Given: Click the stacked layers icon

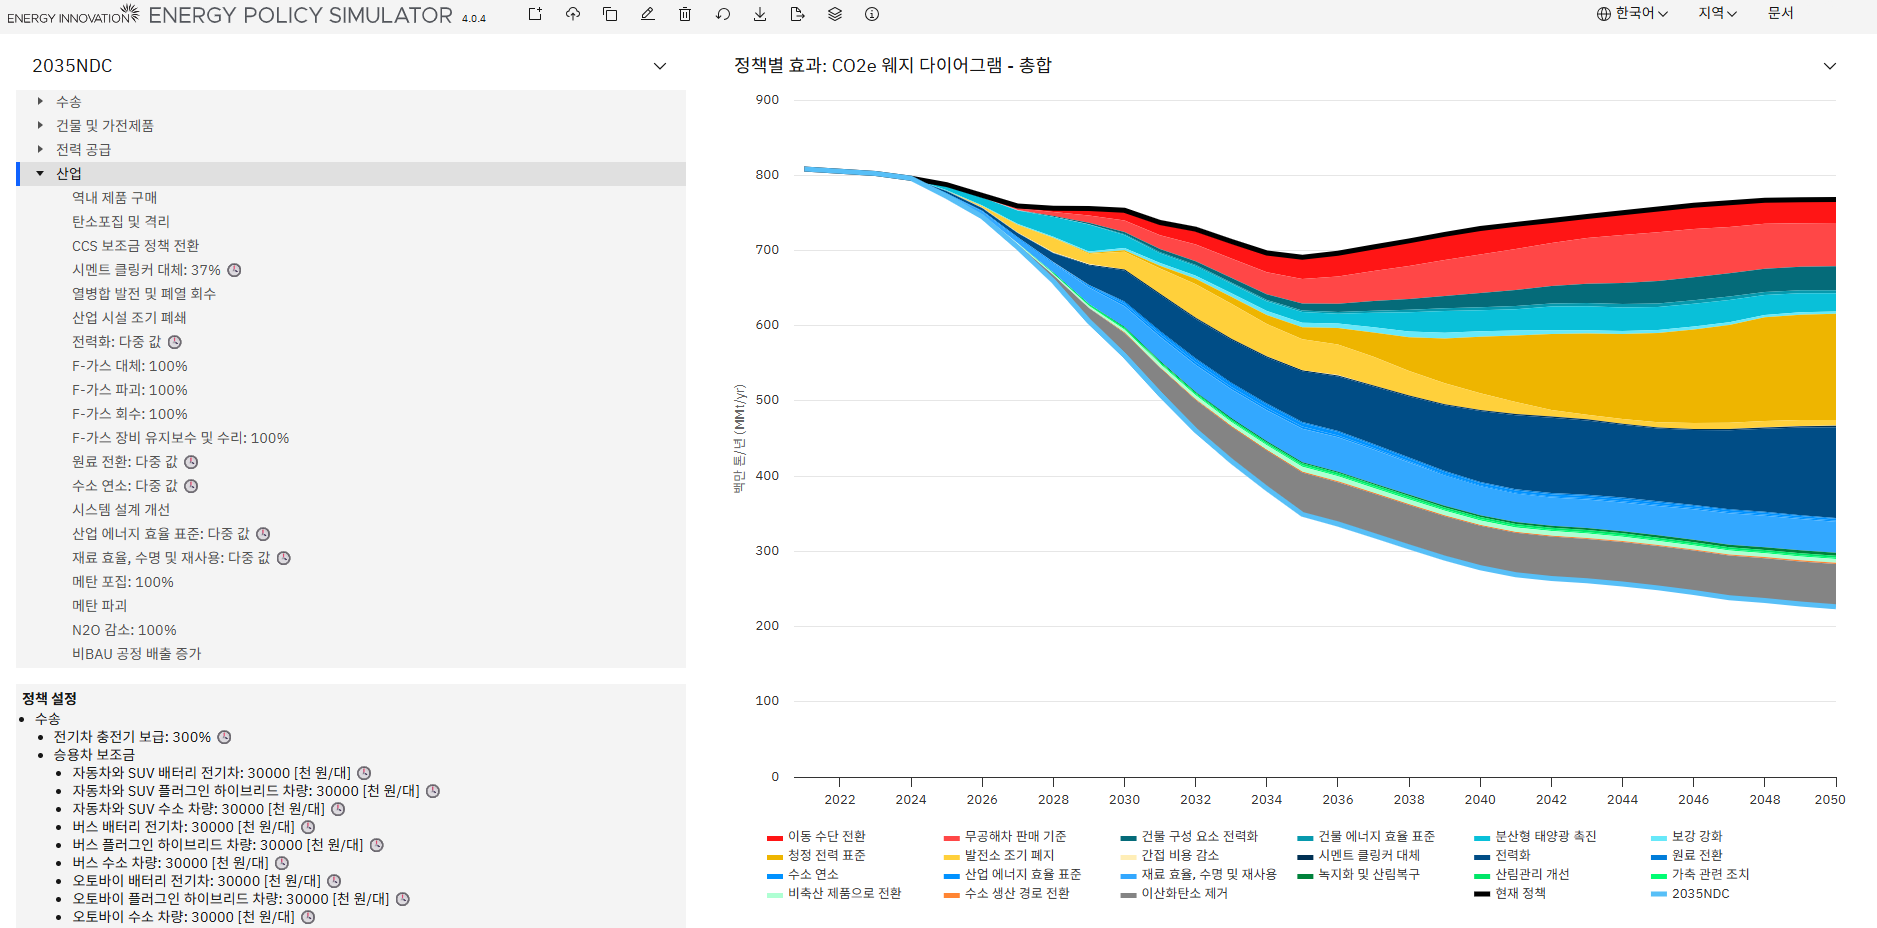Looking at the screenshot, I should click(x=835, y=14).
